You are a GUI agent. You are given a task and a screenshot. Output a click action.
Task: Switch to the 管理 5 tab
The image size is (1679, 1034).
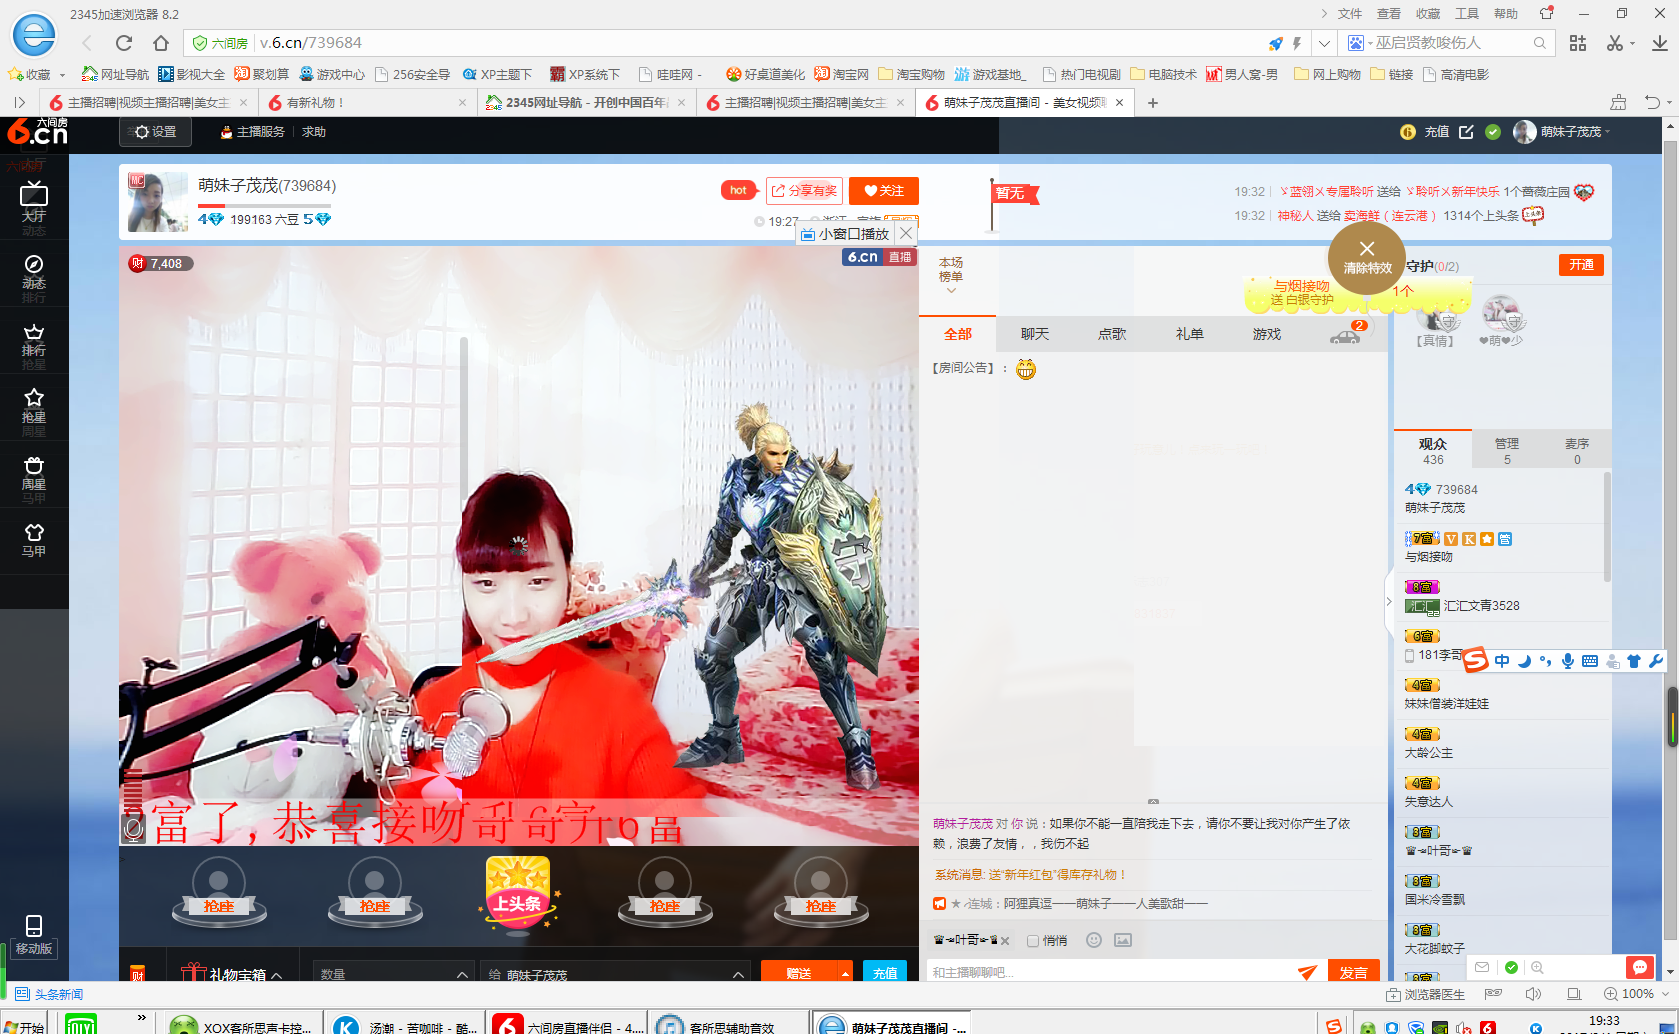(x=1507, y=451)
